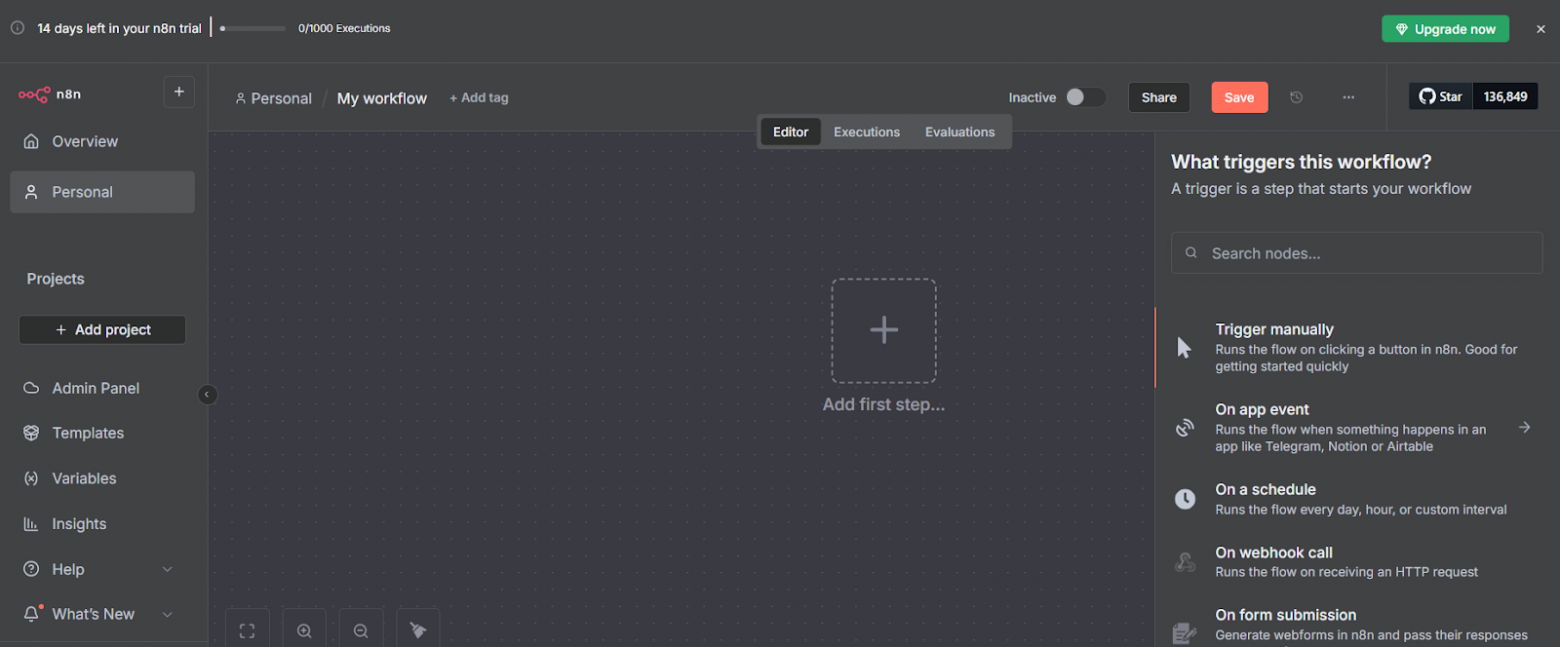Screen dimensions: 1560x647
Task: Open Overview from the sidebar
Action: pos(102,141)
